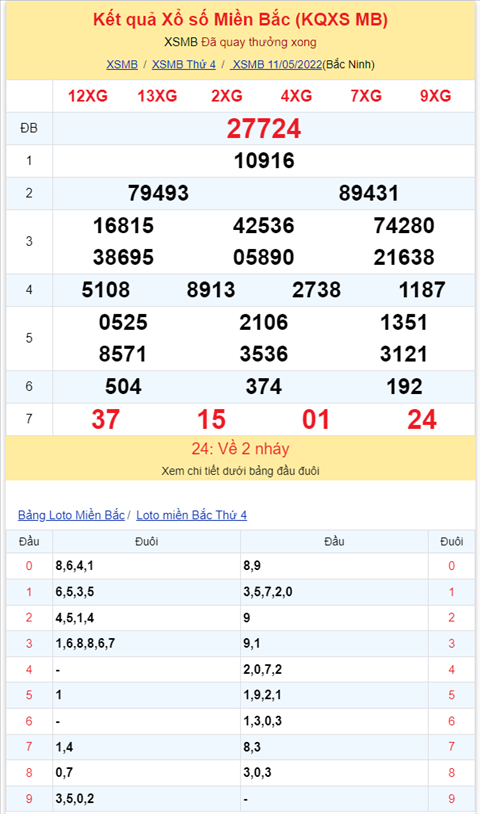Click the fifth prize number 8571
This screenshot has height=814, width=480.
(x=124, y=355)
